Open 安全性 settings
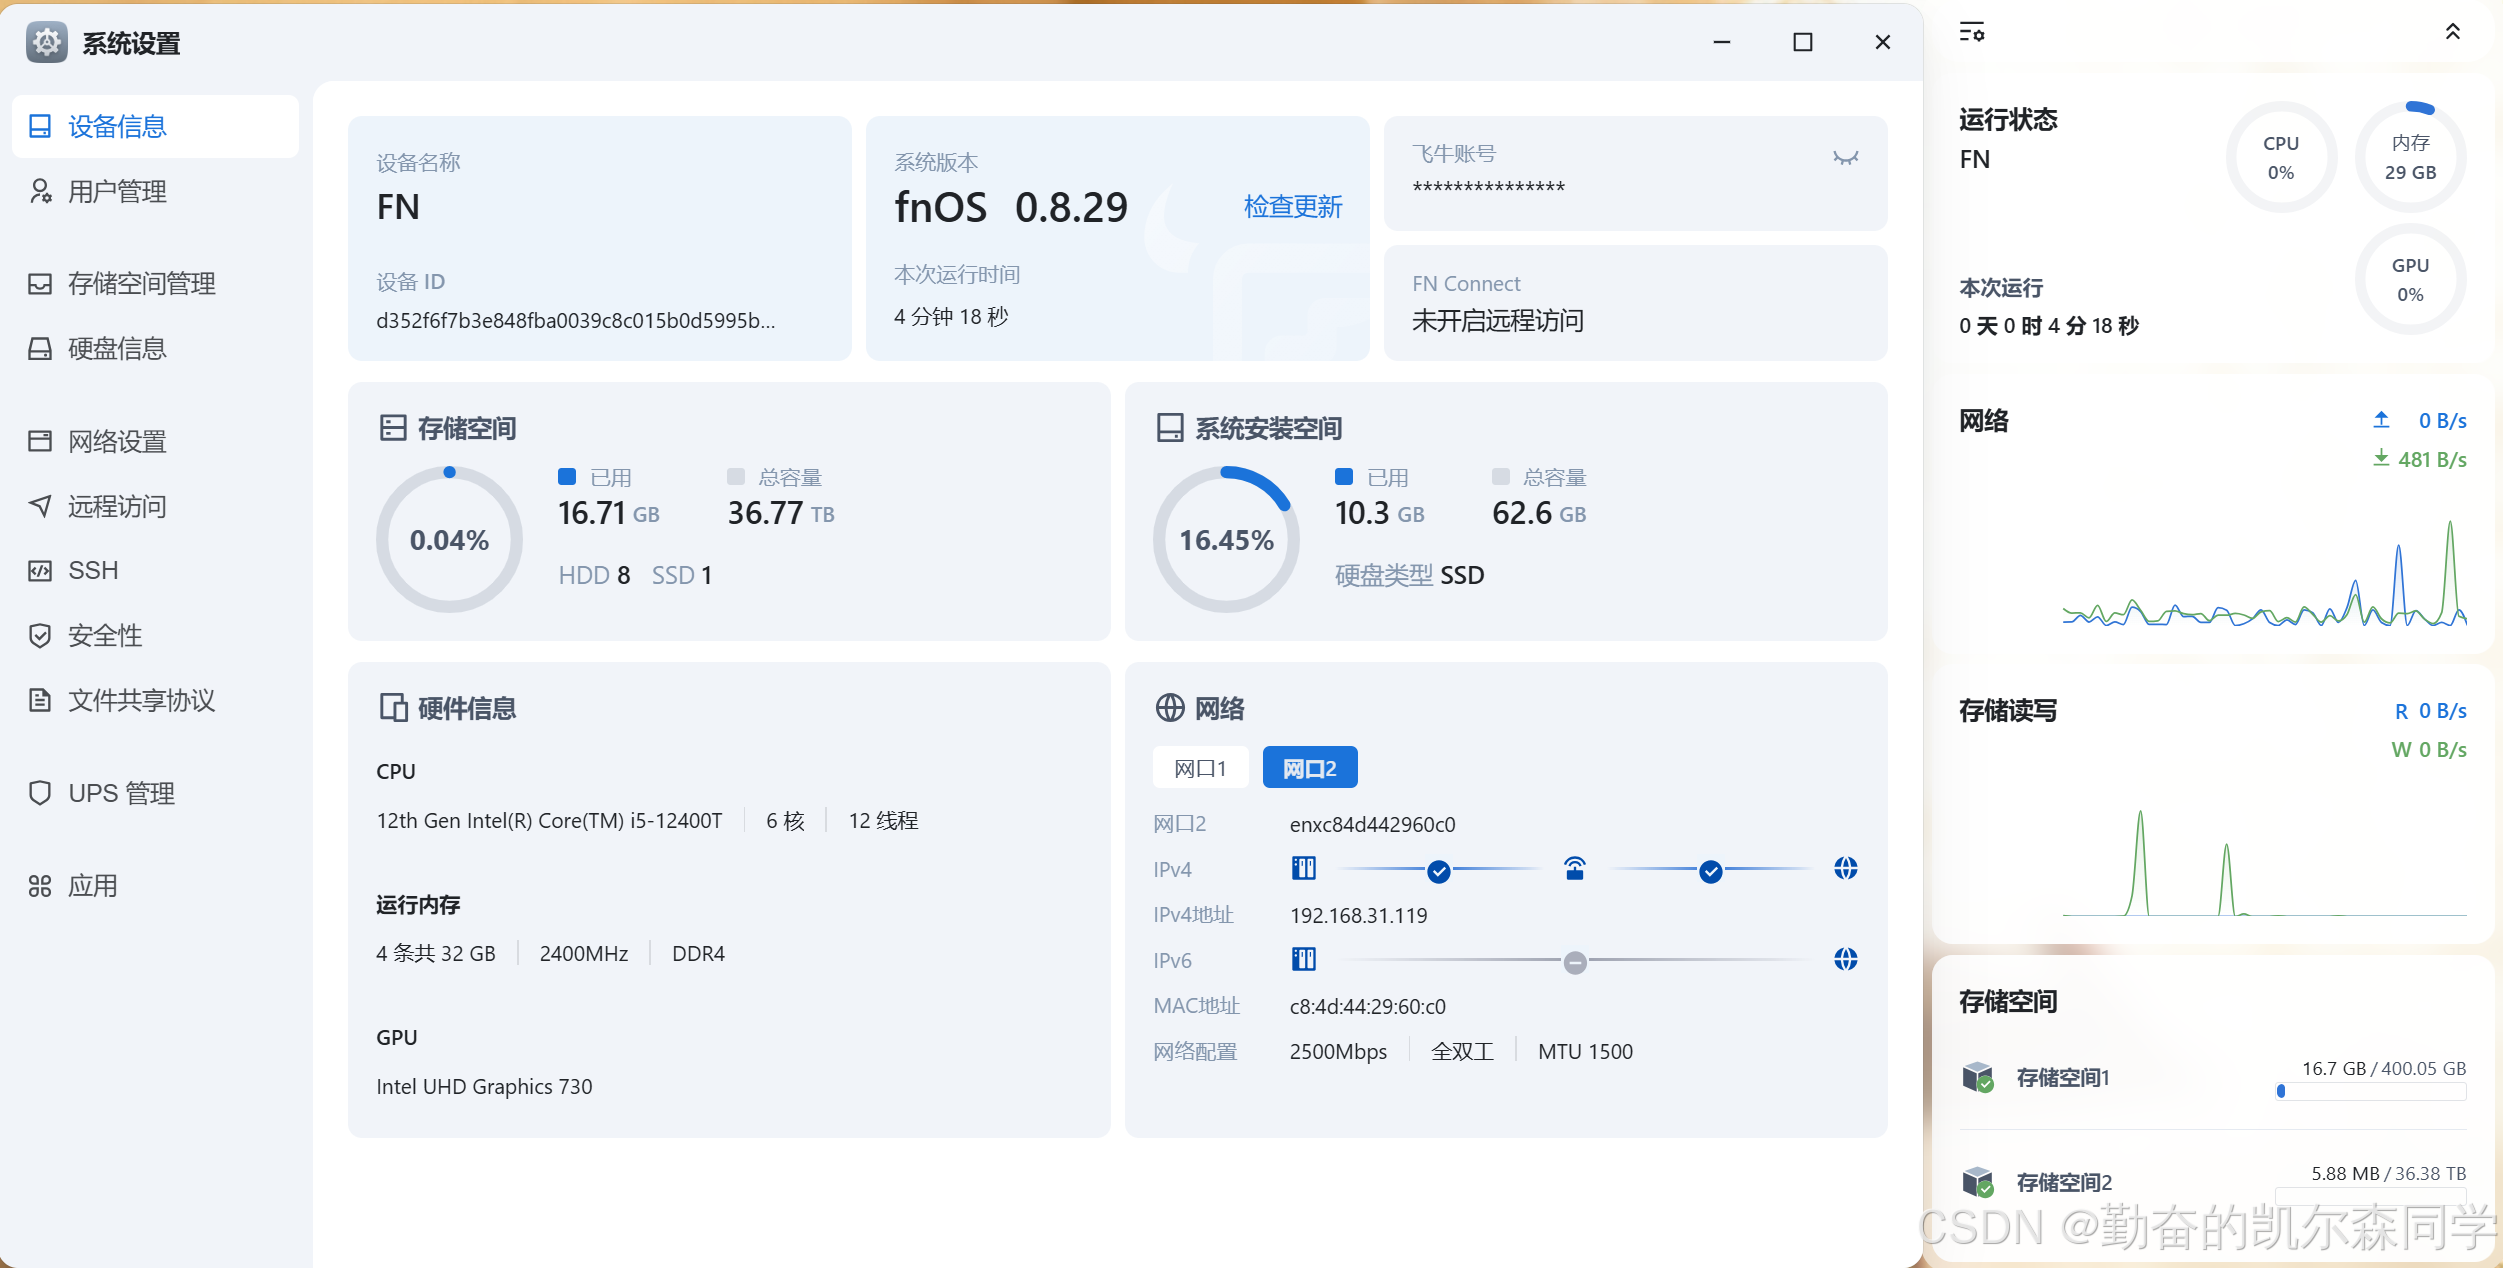 [x=104, y=635]
